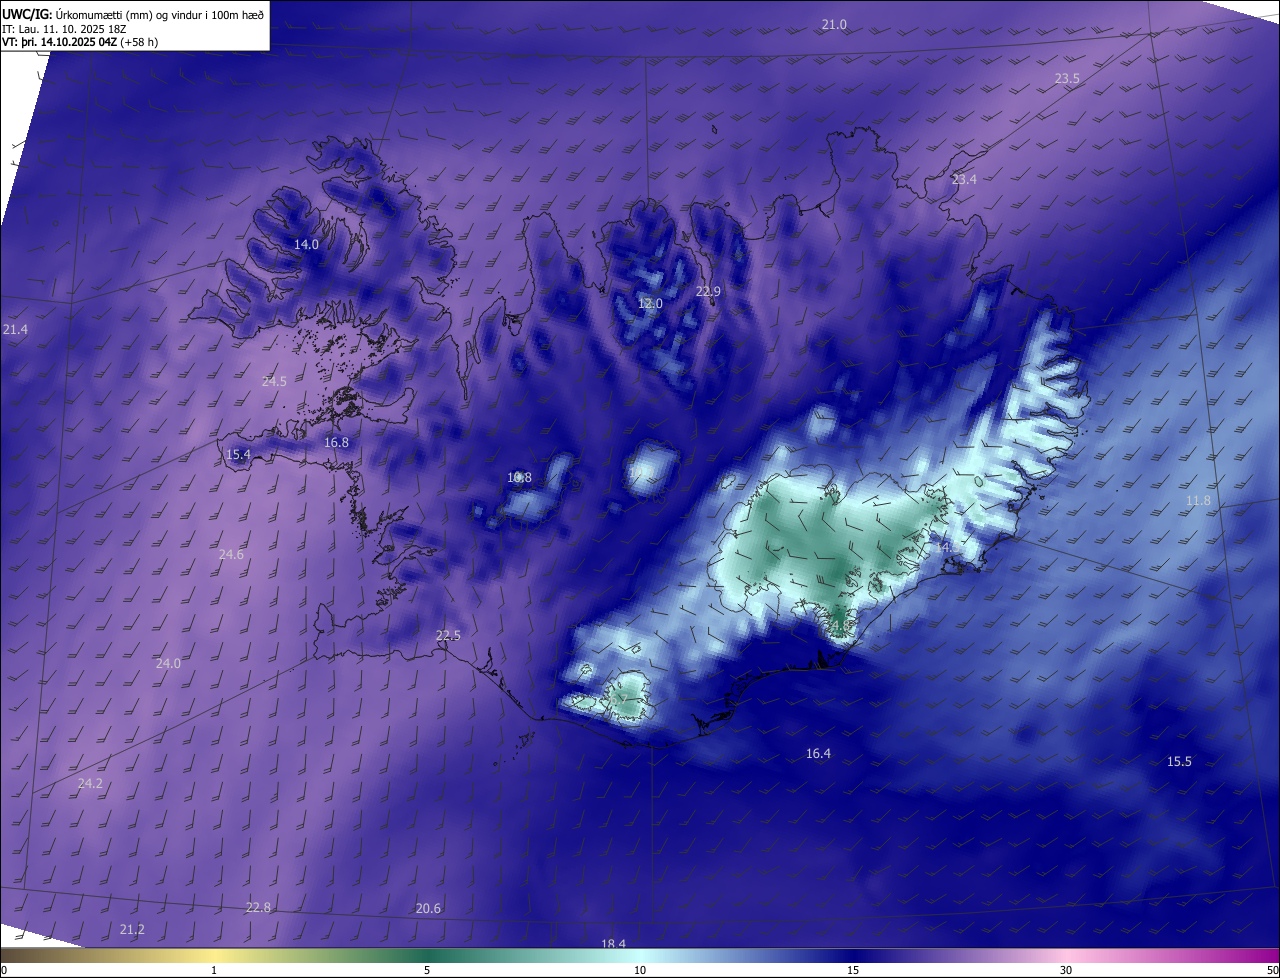Click the 23.4 value label

964,179
